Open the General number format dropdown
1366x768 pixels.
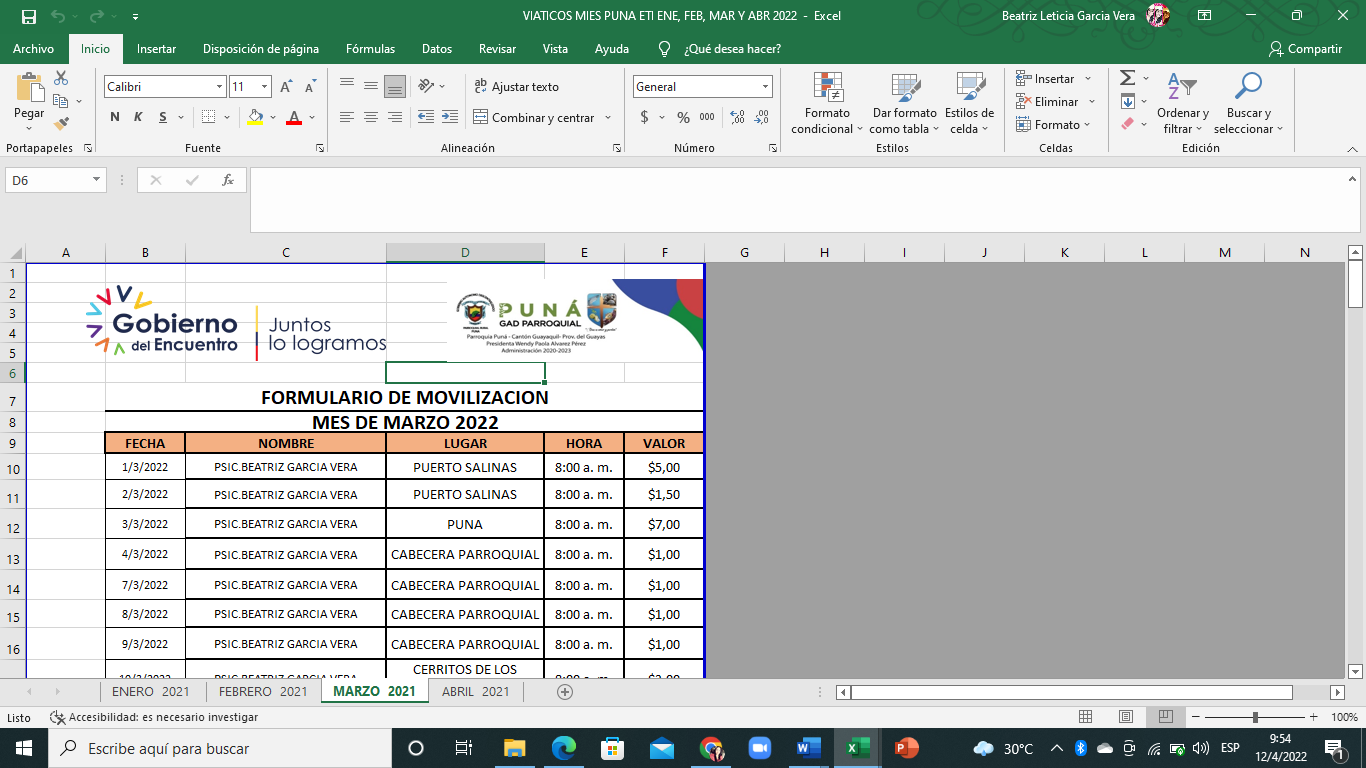765,87
